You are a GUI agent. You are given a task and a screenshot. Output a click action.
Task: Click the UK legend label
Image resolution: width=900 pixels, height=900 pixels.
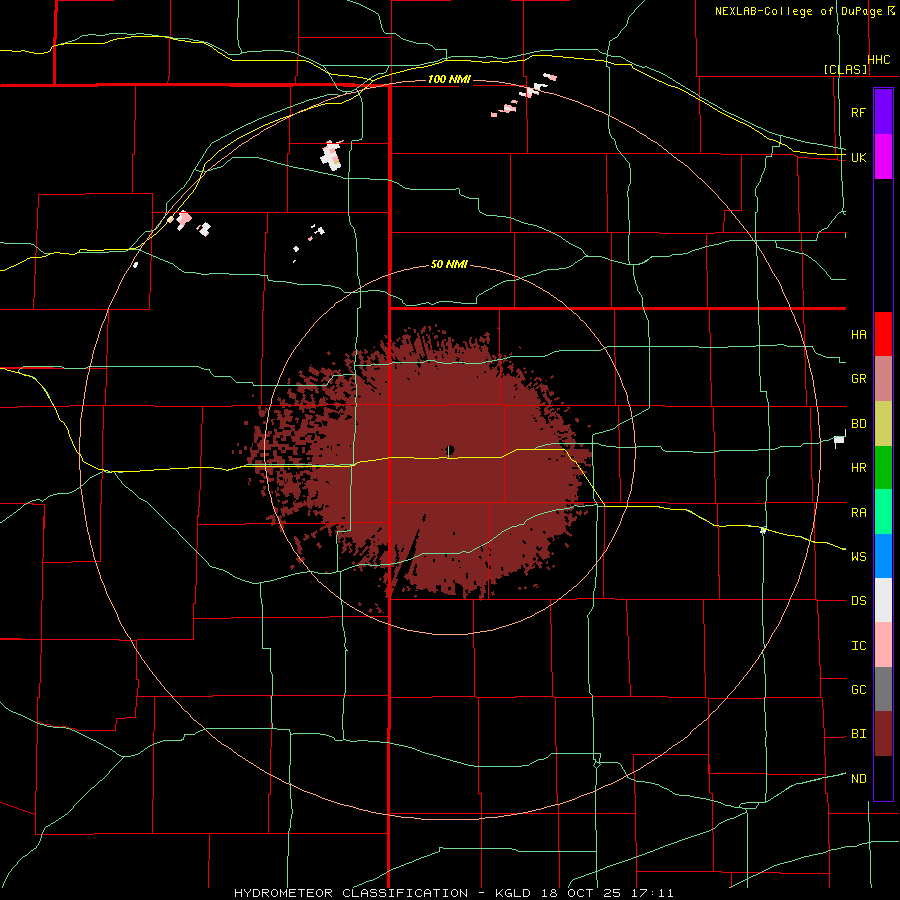tap(858, 157)
